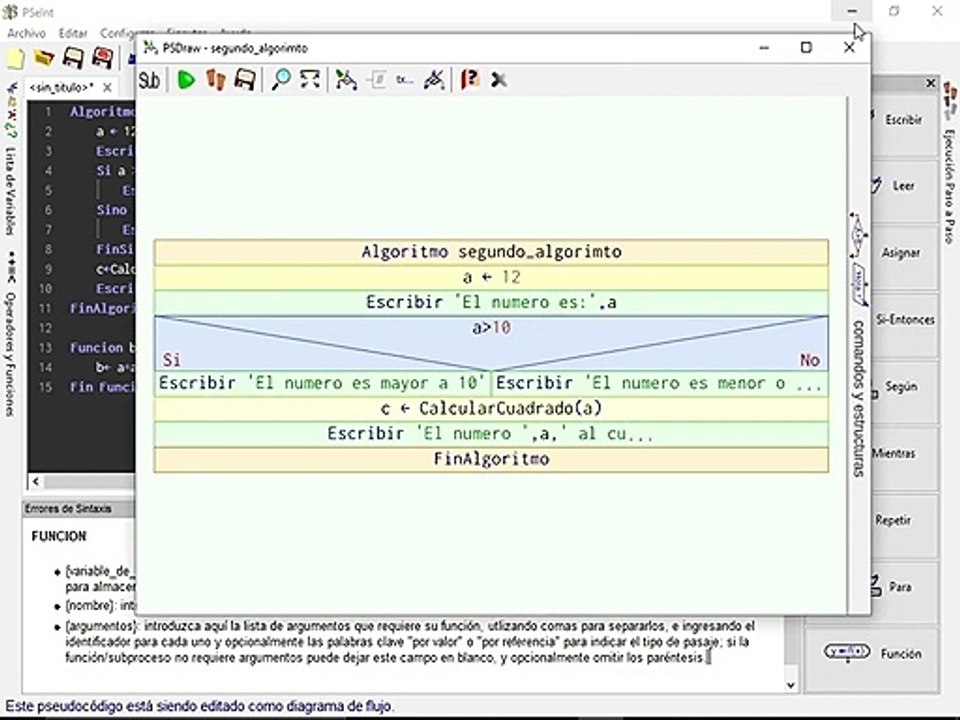This screenshot has height=720, width=960.
Task: Click the Si-Entonces diamond shape in side panel
Action: point(858,233)
